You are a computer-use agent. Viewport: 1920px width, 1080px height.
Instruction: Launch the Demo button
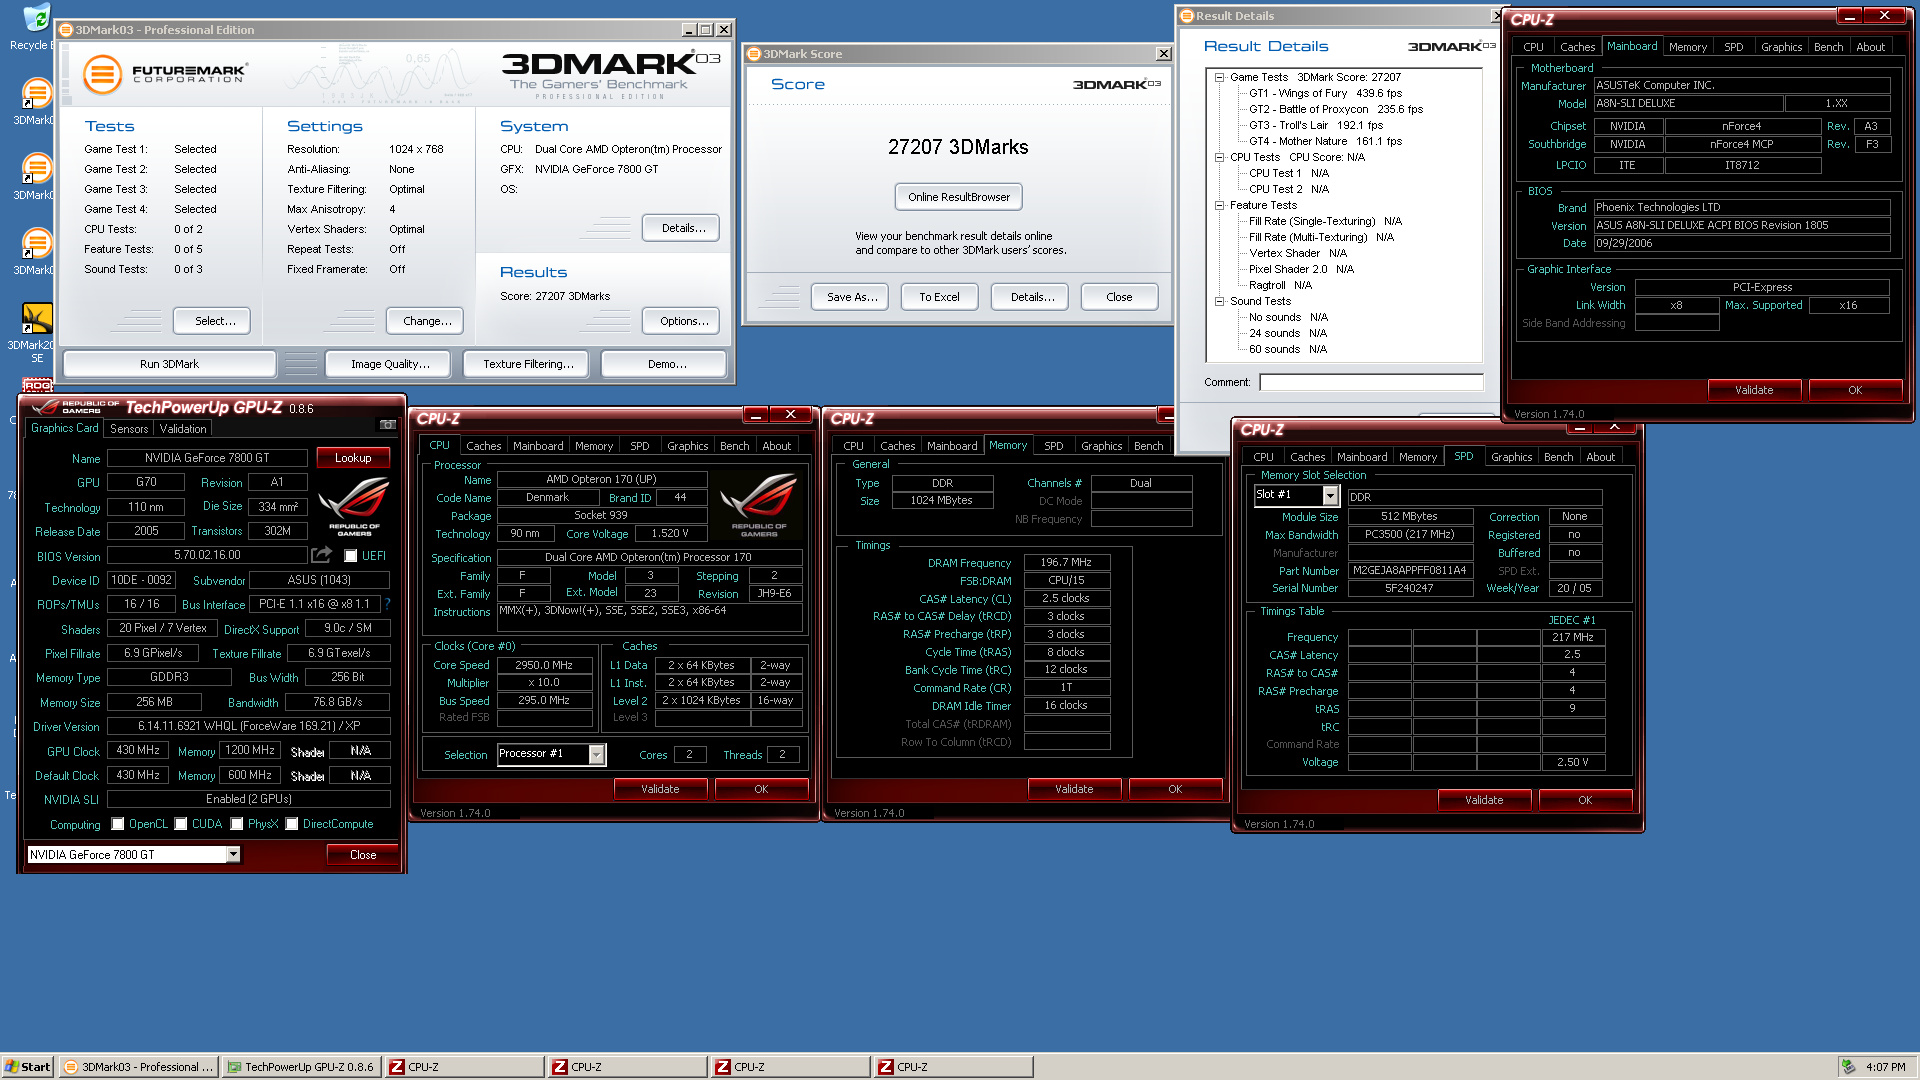click(x=666, y=364)
